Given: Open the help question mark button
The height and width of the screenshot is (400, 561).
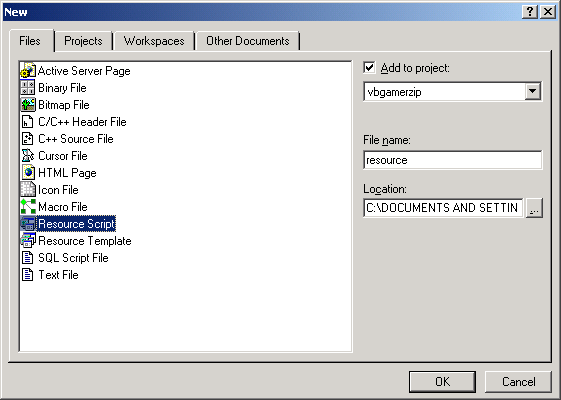Looking at the screenshot, I should 530,12.
